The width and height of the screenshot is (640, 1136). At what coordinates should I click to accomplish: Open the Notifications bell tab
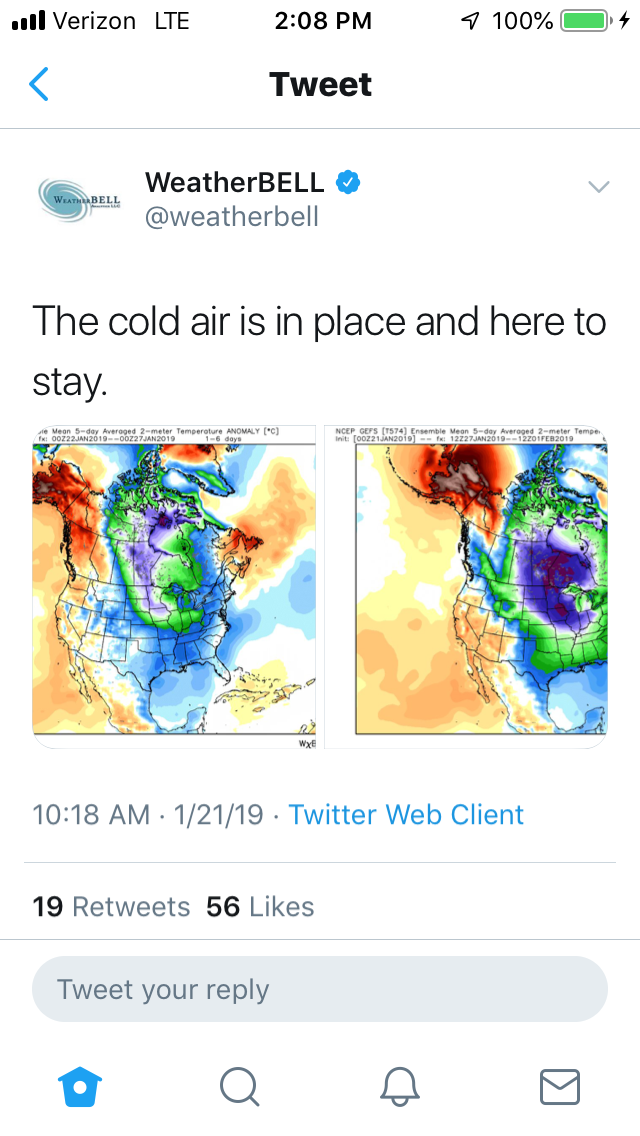(x=400, y=1086)
